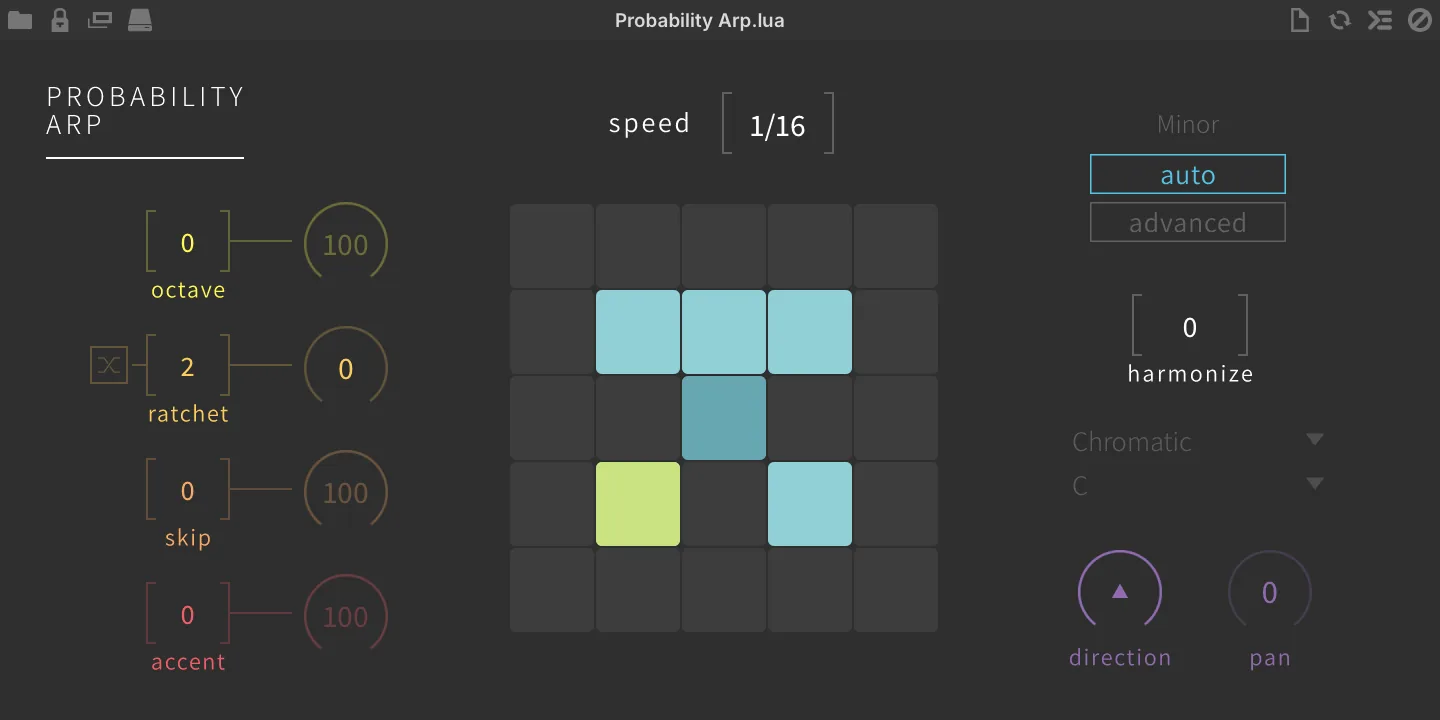Click the pan knob
The height and width of the screenshot is (720, 1440).
[1270, 592]
